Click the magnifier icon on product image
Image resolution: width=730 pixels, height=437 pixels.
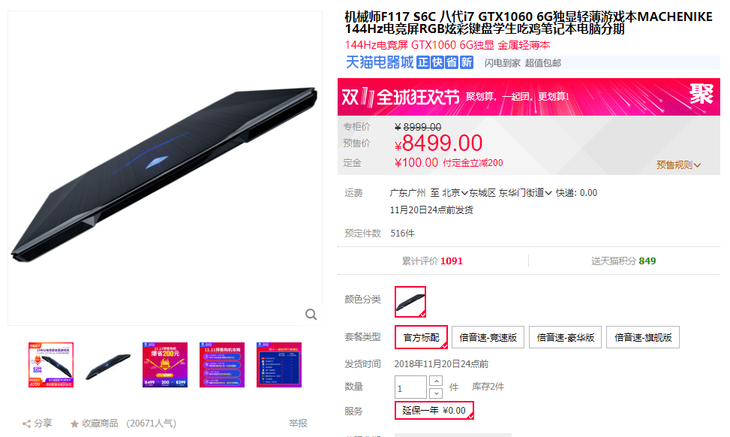[311, 315]
